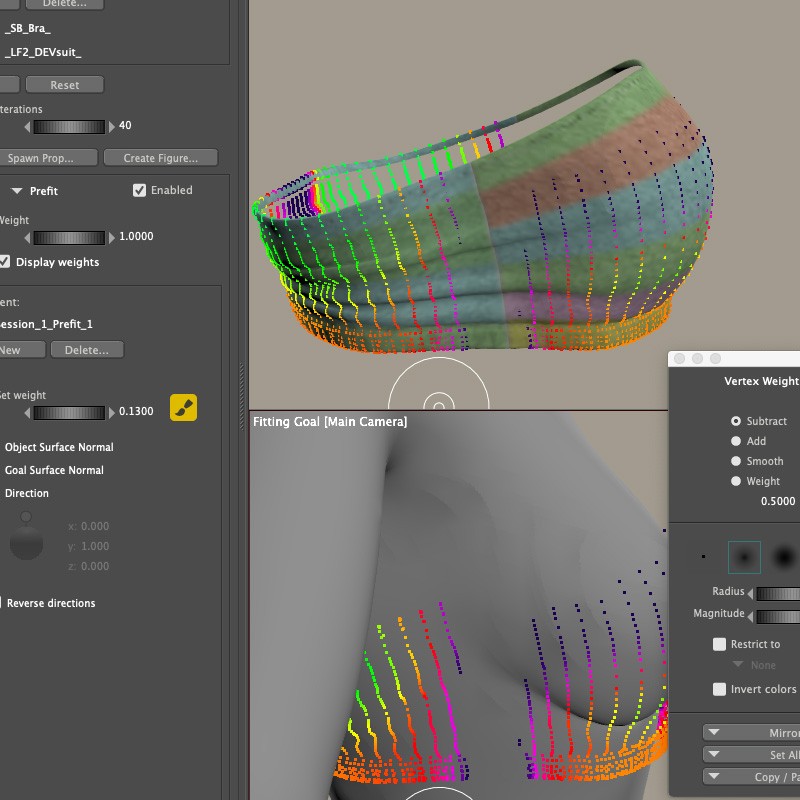Click the Create Figure... button

tap(161, 158)
